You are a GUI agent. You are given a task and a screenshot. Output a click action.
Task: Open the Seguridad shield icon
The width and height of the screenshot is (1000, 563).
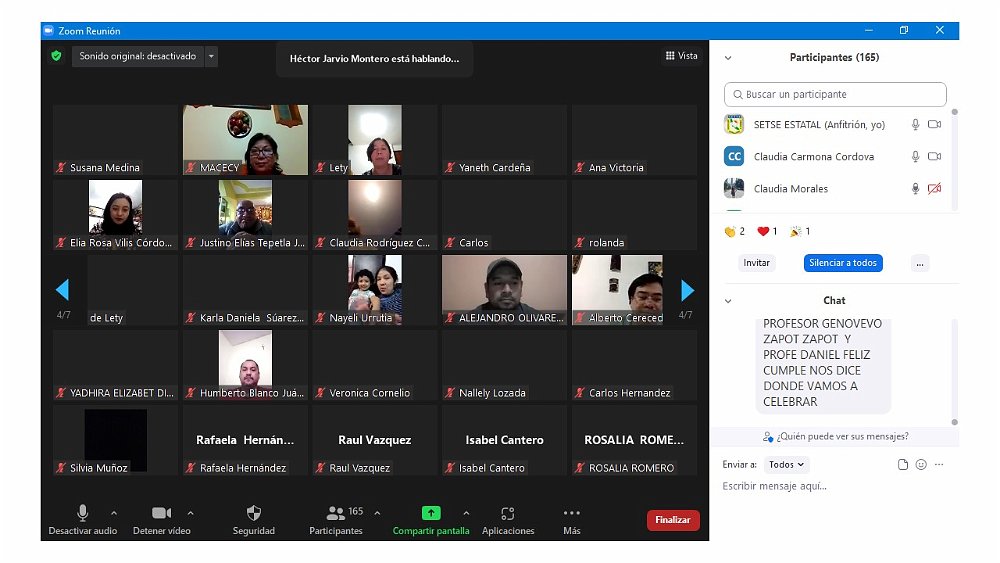tap(253, 513)
